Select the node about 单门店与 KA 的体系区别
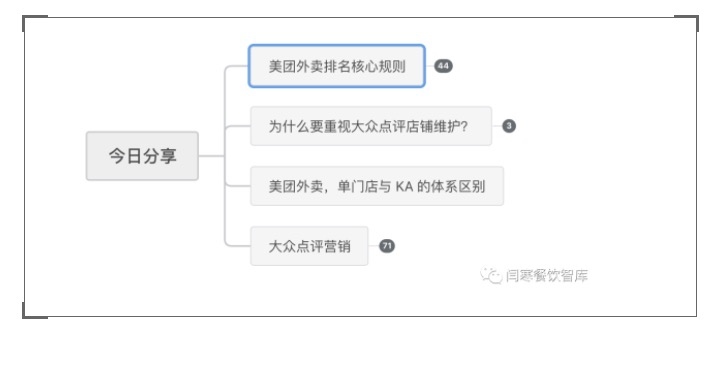This screenshot has height=383, width=718. [x=377, y=186]
